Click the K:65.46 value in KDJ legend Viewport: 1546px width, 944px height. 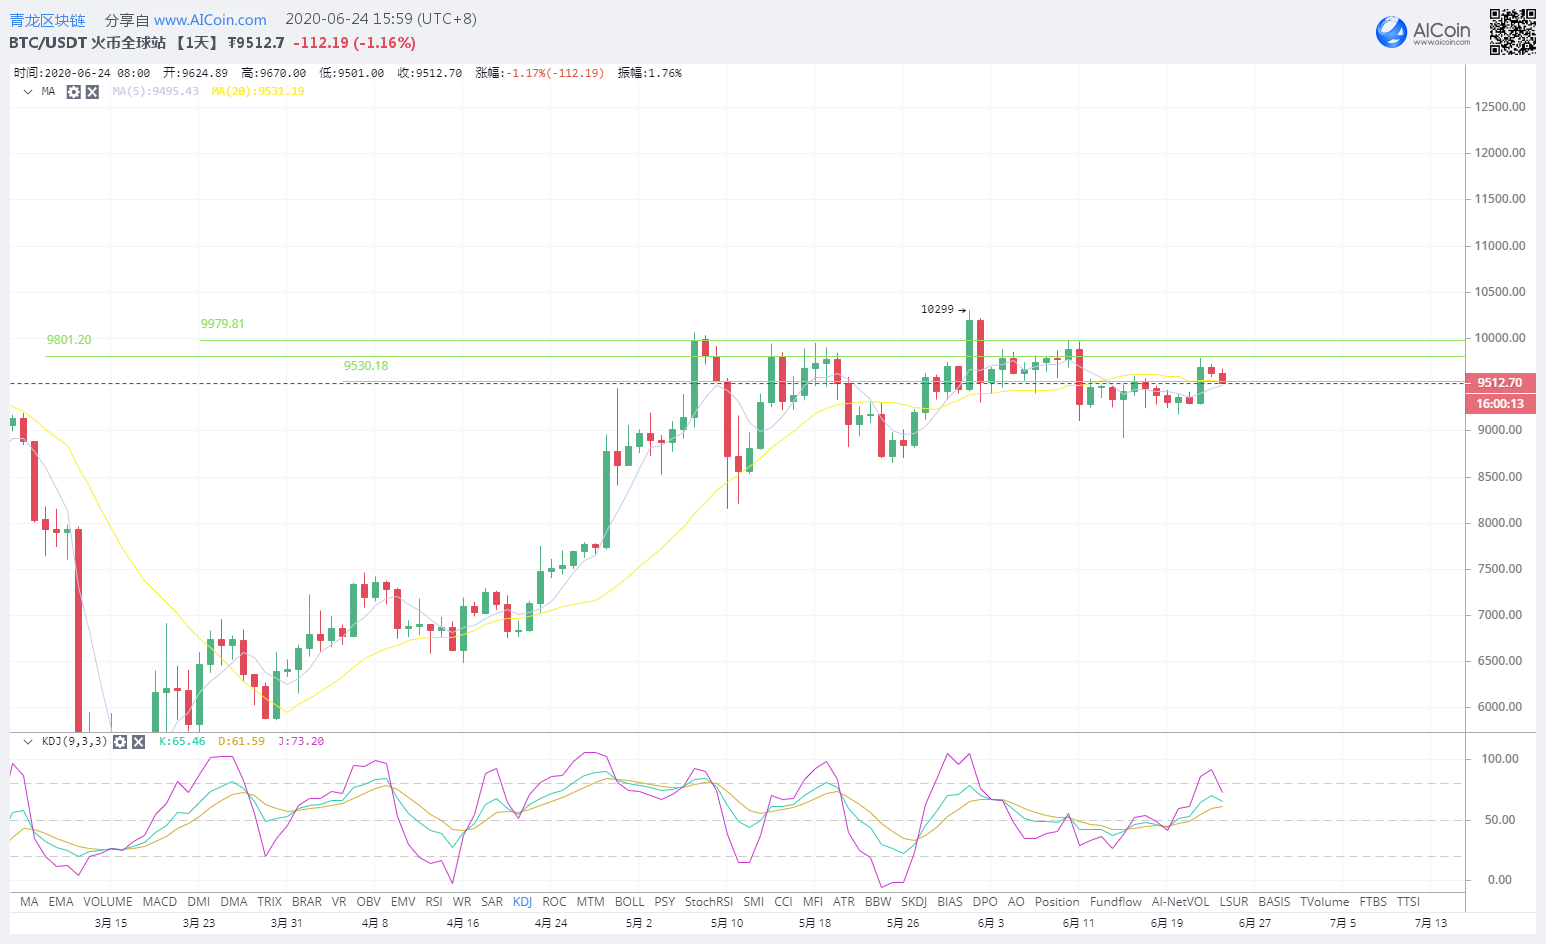182,742
